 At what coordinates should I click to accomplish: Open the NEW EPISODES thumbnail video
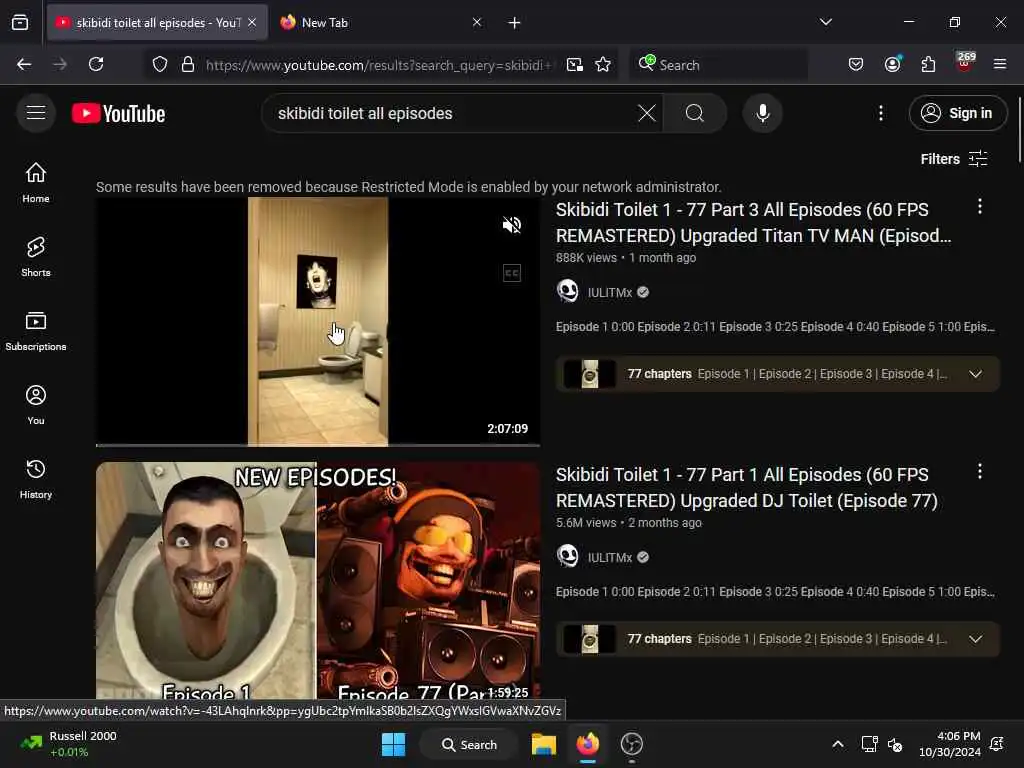pyautogui.click(x=317, y=581)
